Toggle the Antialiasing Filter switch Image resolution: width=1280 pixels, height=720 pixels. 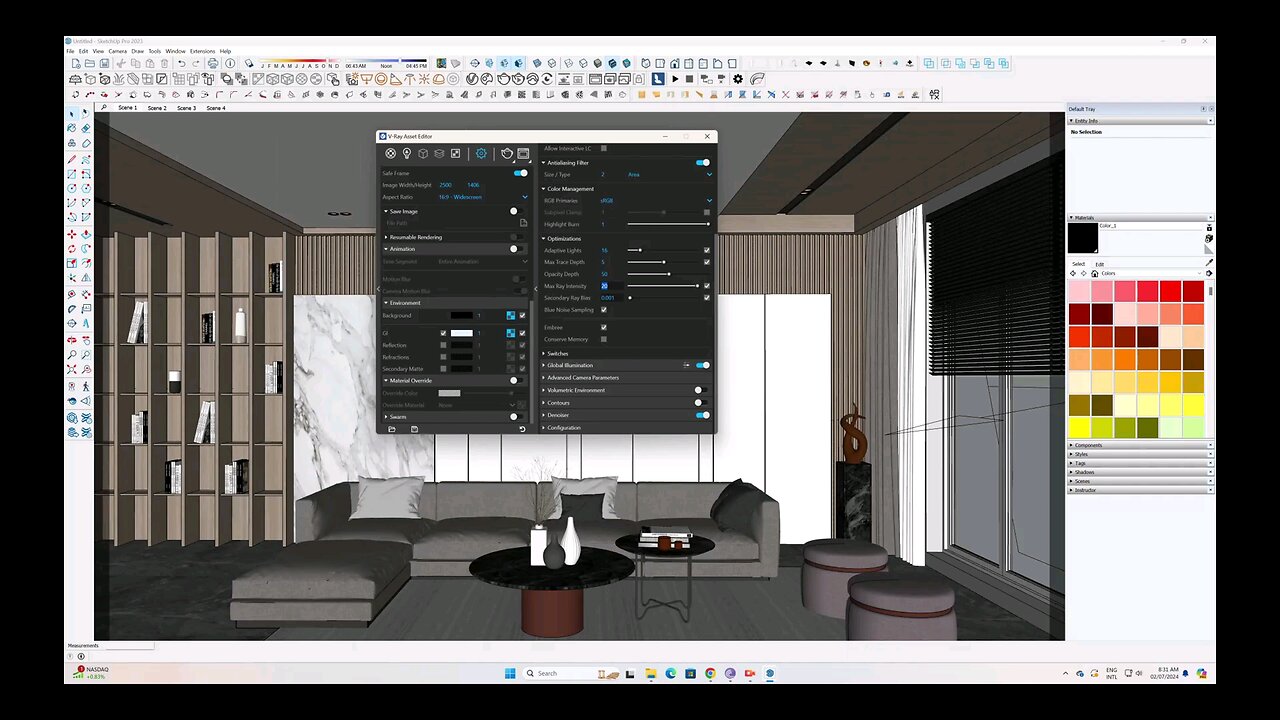pyautogui.click(x=702, y=162)
